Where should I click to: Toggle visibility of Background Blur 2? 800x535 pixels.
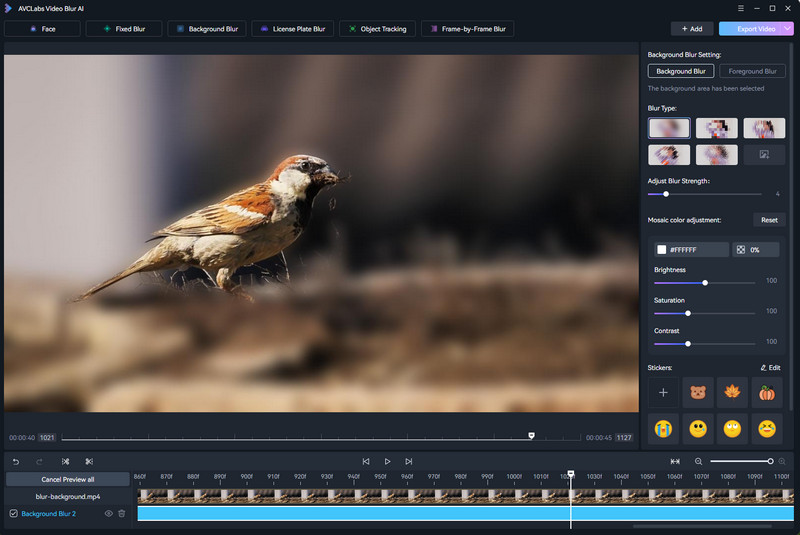109,514
